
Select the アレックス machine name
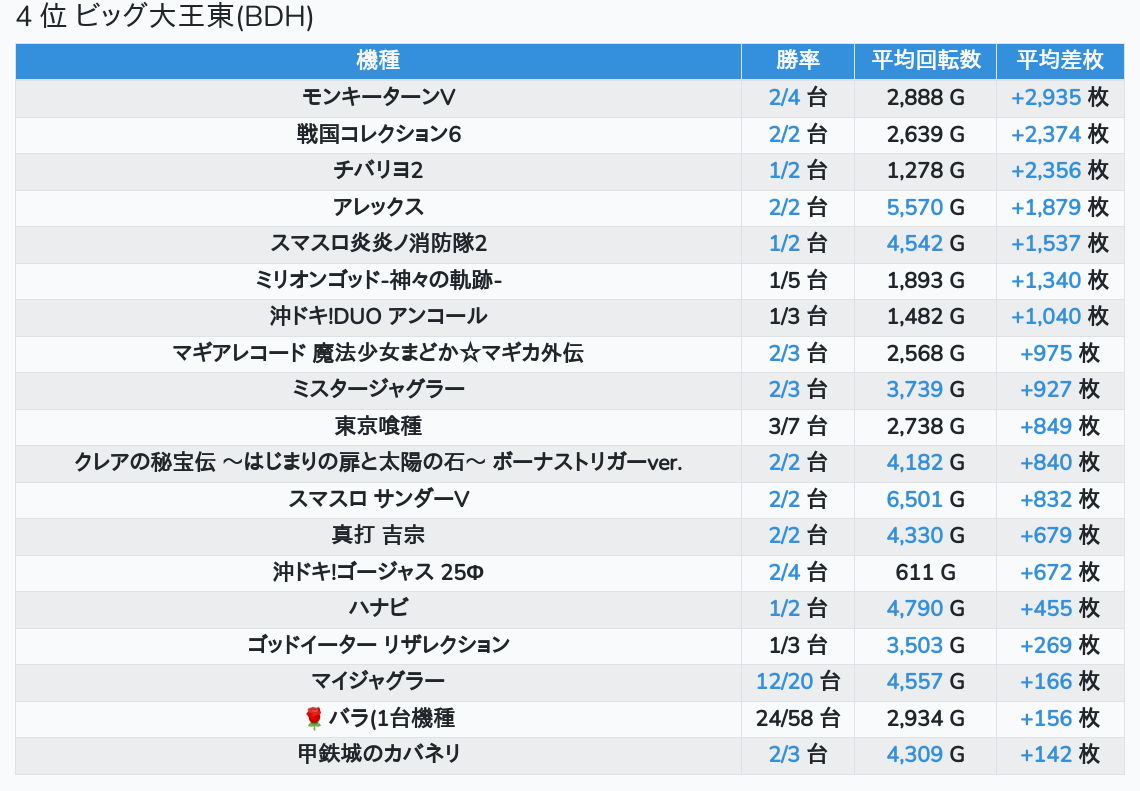coord(378,207)
